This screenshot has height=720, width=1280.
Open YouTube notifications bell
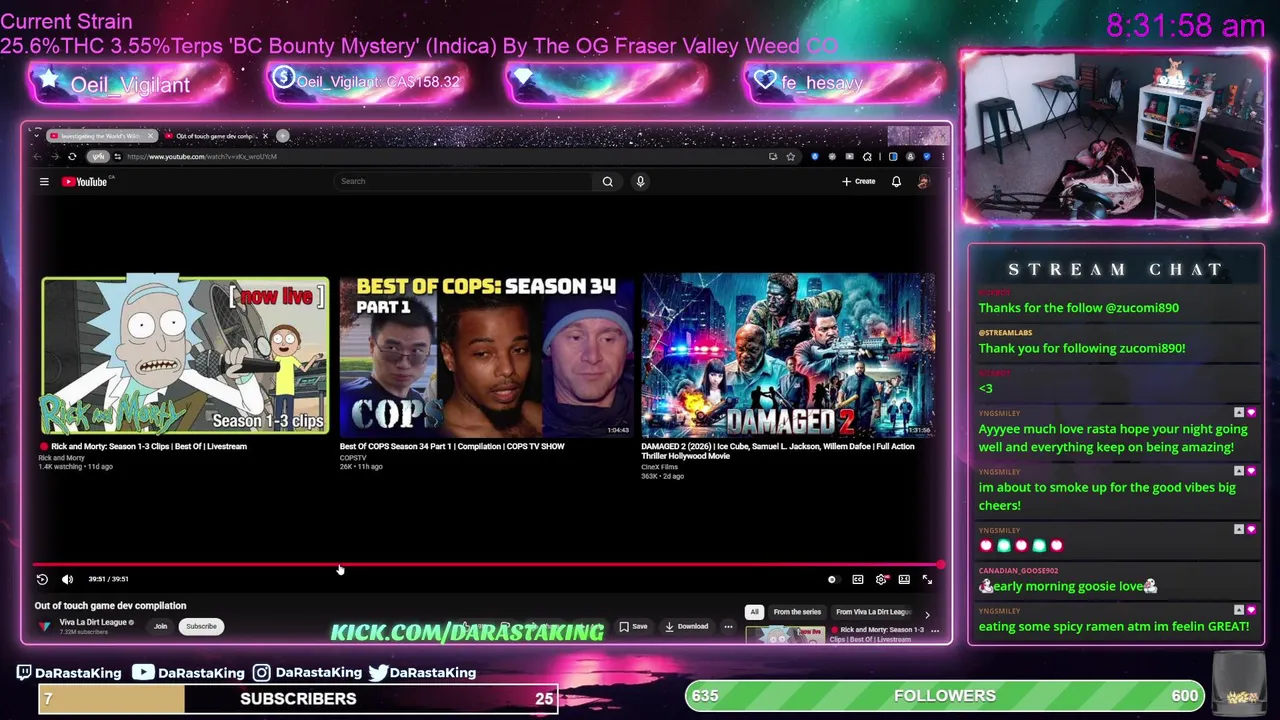point(896,181)
